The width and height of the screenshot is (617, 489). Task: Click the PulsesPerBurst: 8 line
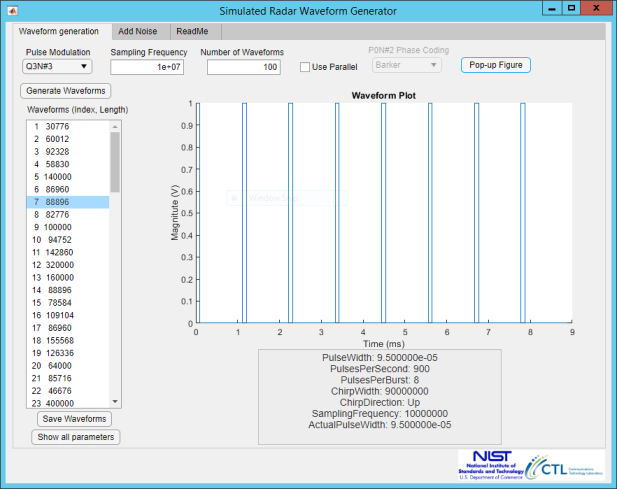click(x=380, y=380)
